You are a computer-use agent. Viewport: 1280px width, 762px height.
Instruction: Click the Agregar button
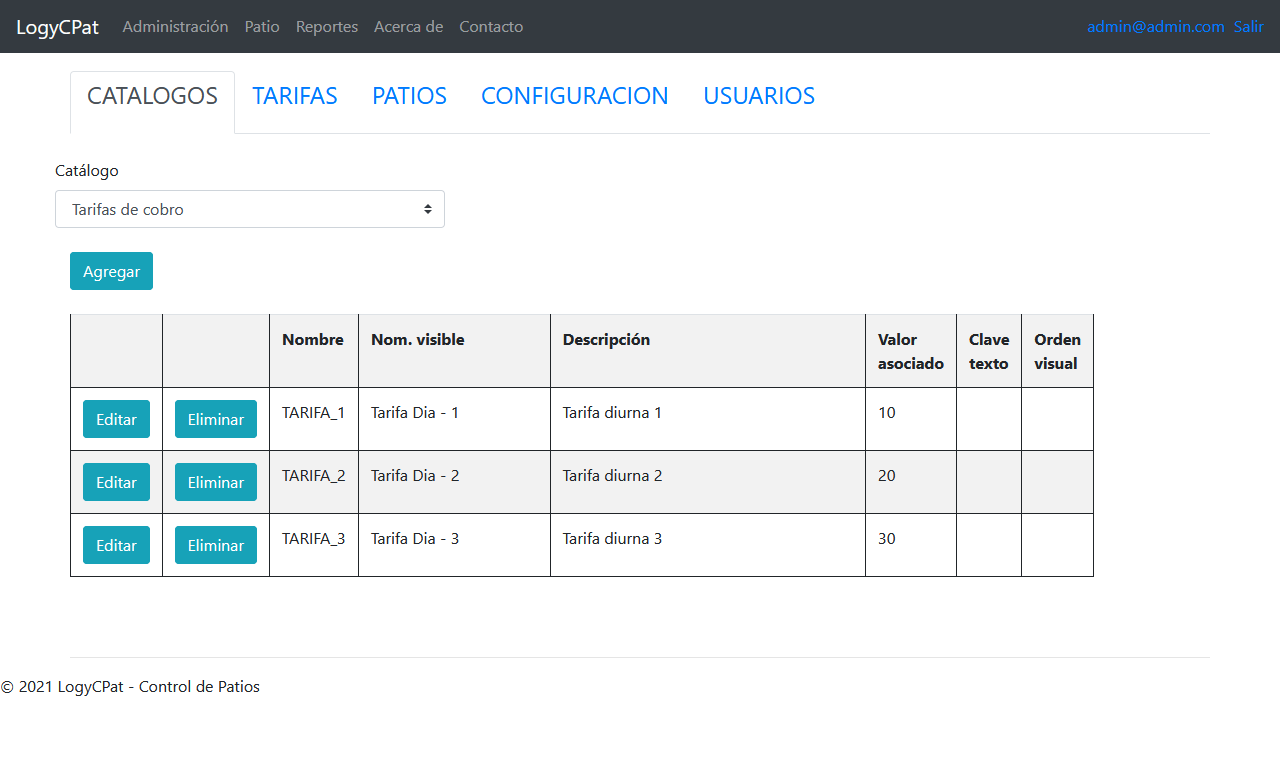tap(111, 271)
